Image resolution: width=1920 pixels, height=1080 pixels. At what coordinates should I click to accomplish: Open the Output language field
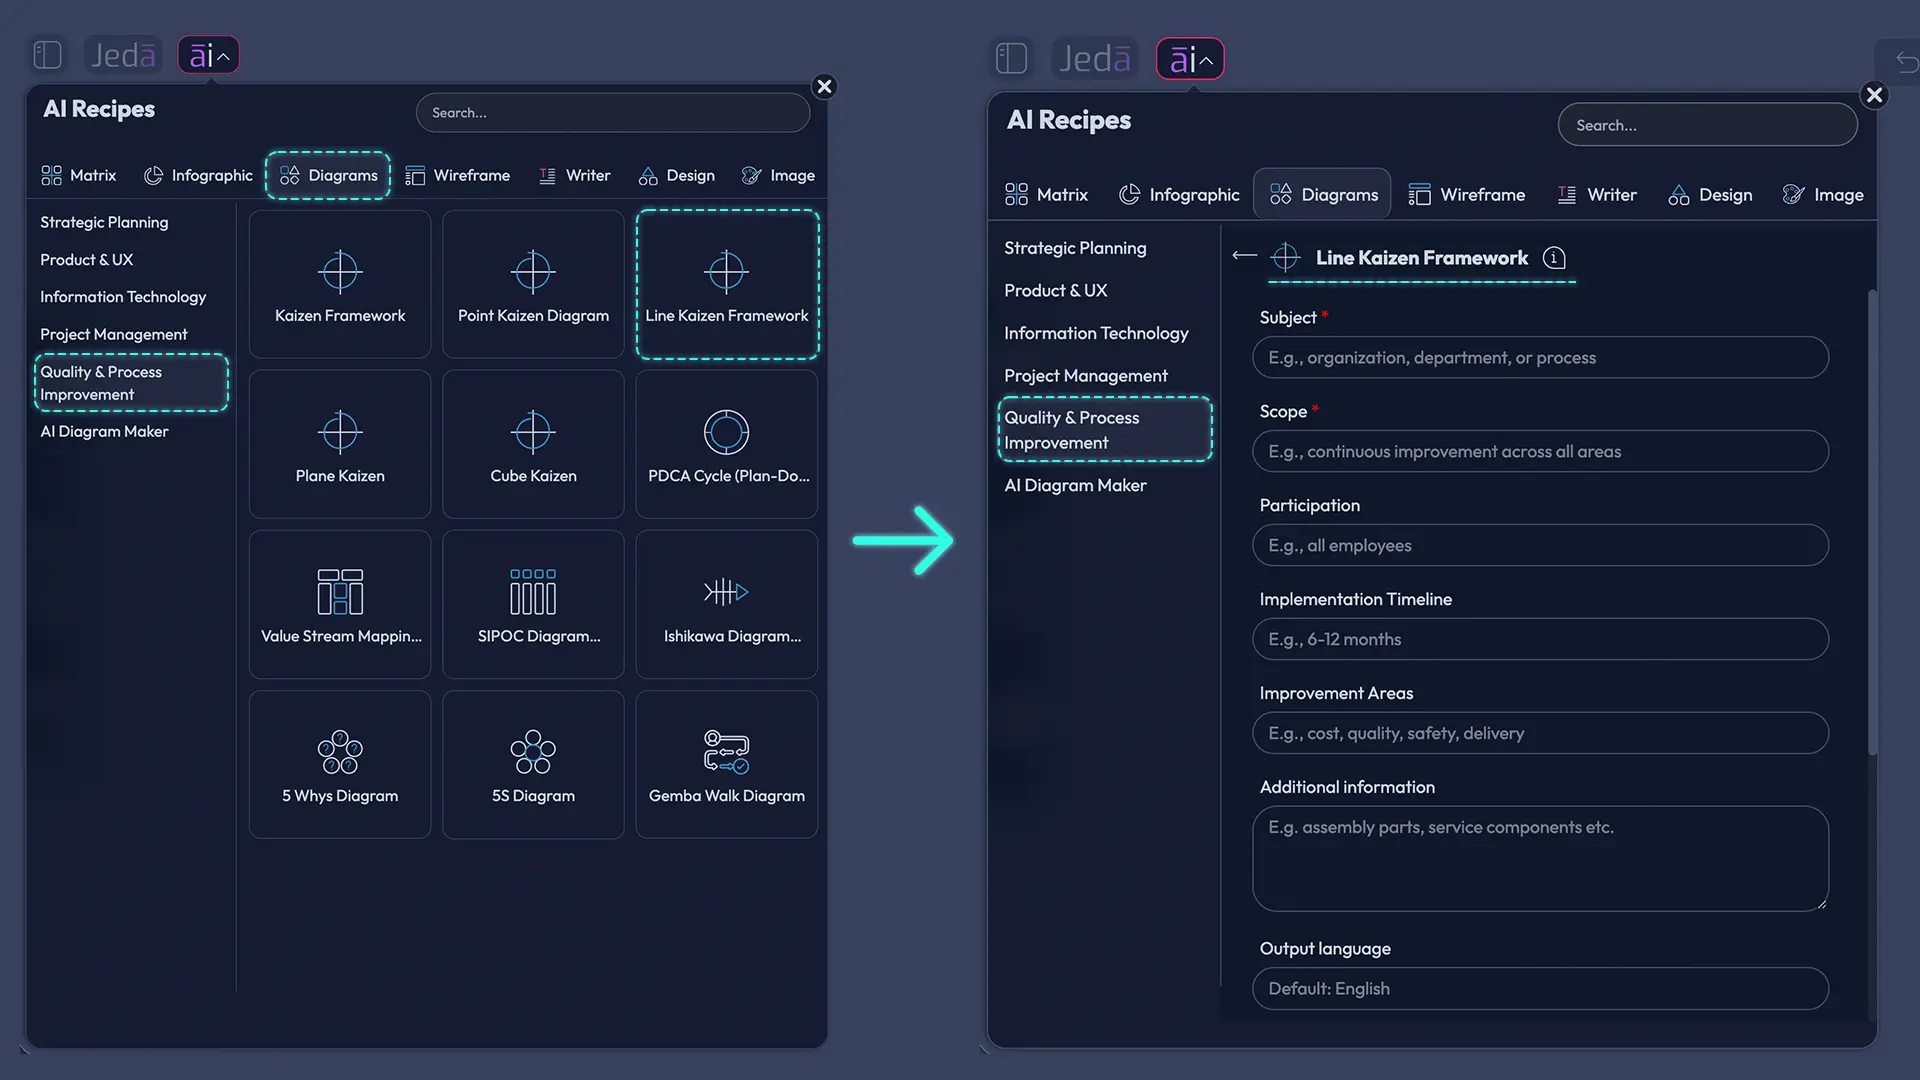(x=1540, y=988)
